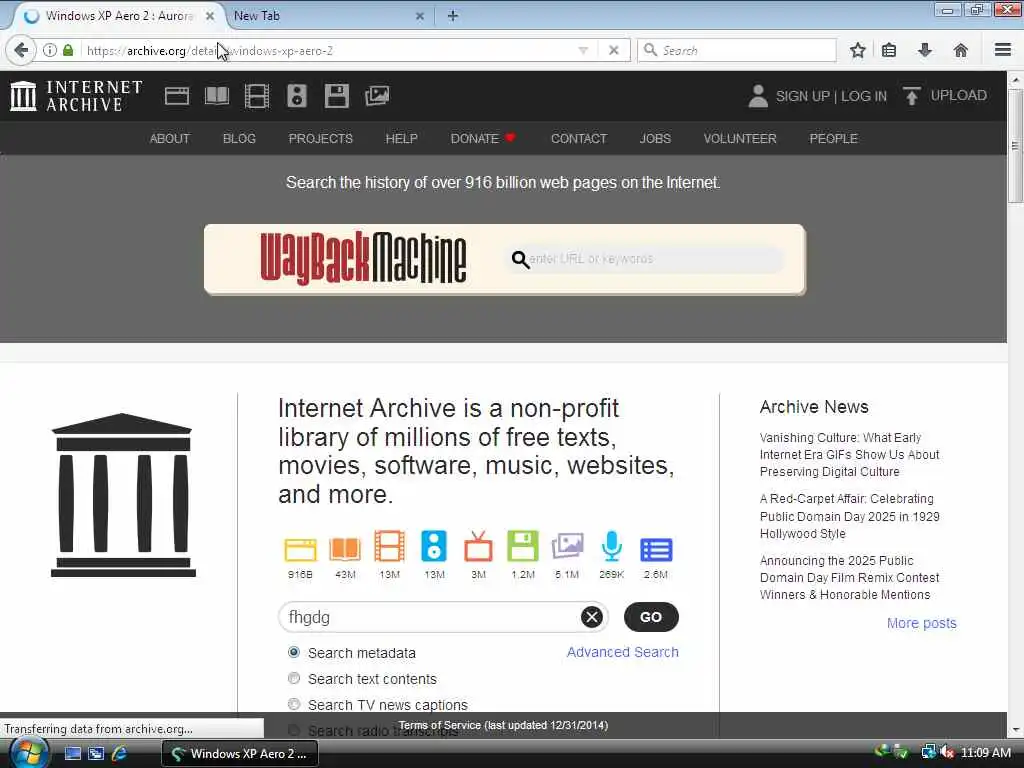The image size is (1024, 768).
Task: Open the 13M audio collection icon
Action: click(x=434, y=546)
